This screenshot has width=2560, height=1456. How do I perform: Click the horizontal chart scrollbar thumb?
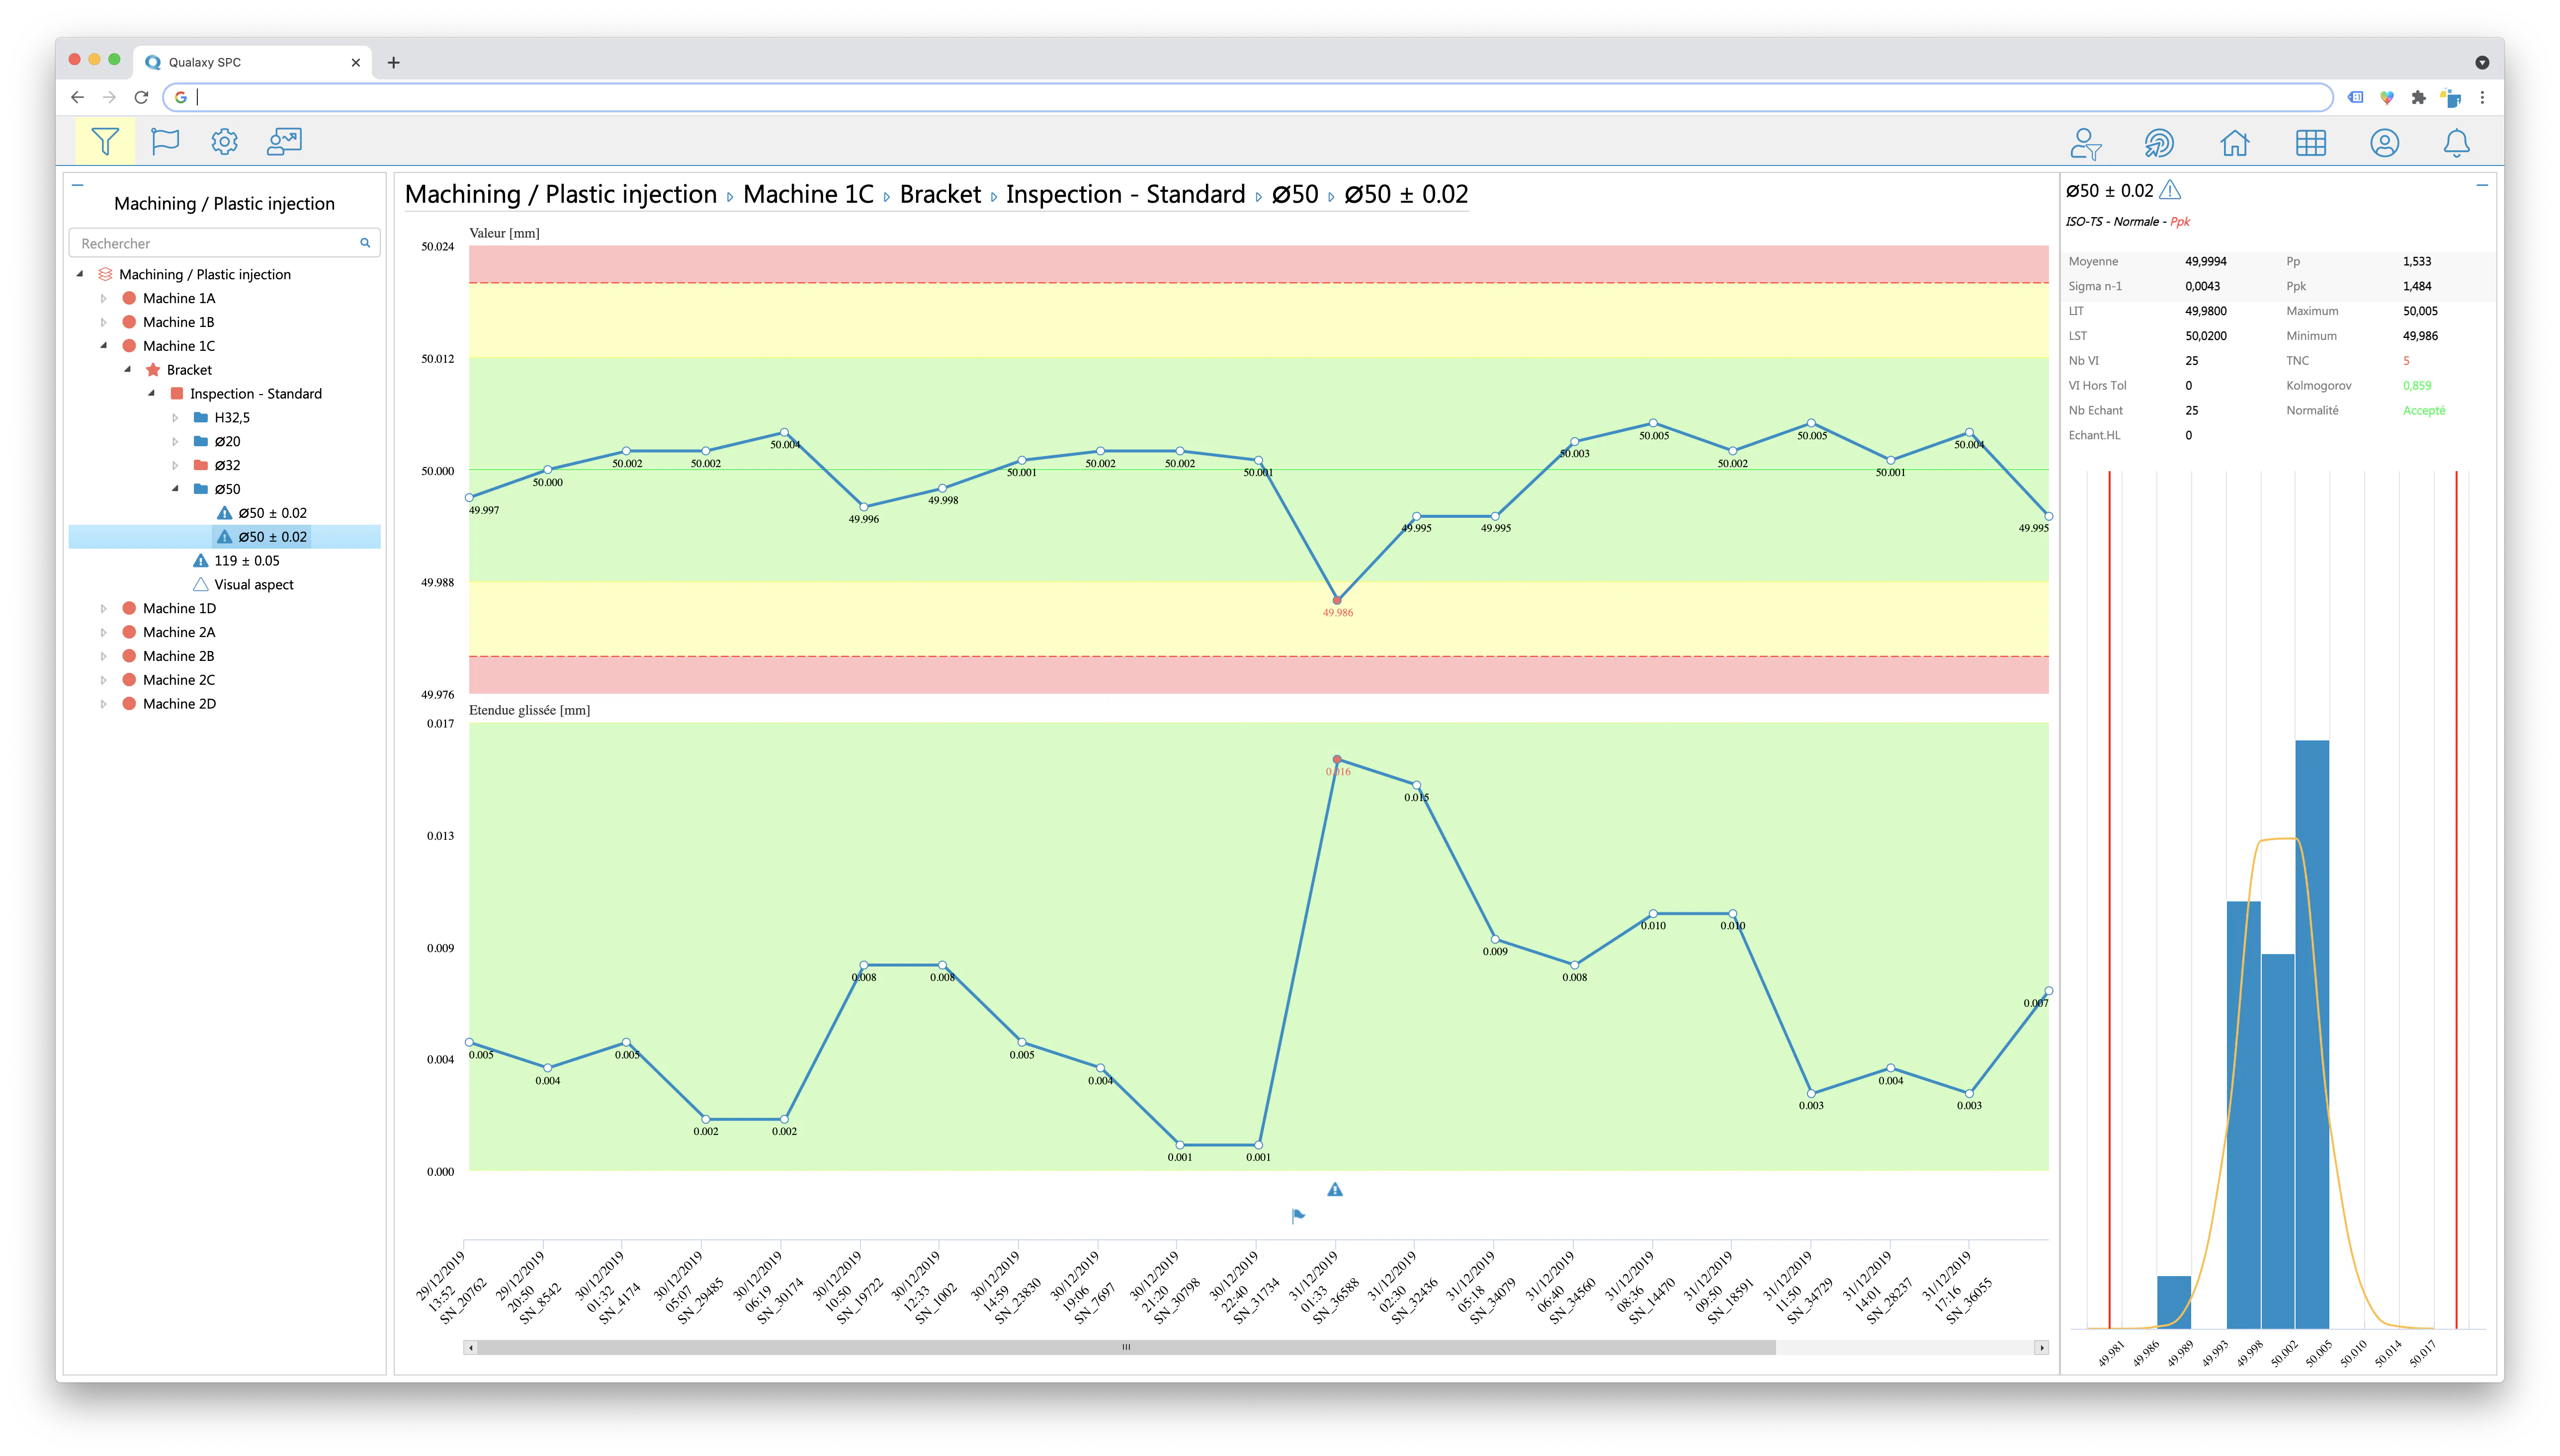click(x=1126, y=1347)
